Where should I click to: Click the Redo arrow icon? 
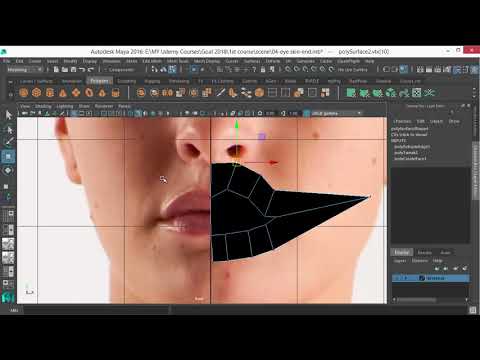tap(90, 69)
